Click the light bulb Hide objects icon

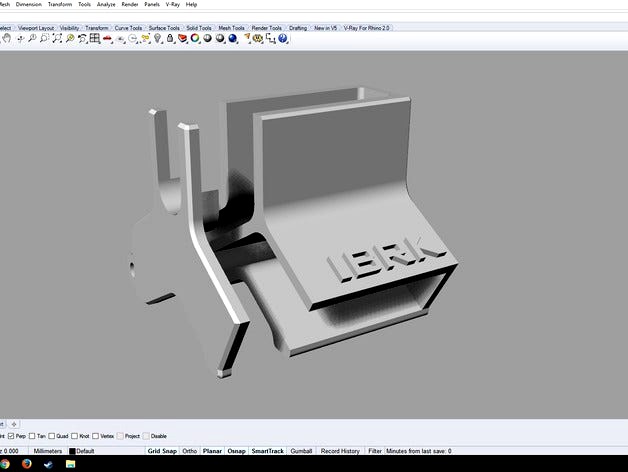coord(158,38)
